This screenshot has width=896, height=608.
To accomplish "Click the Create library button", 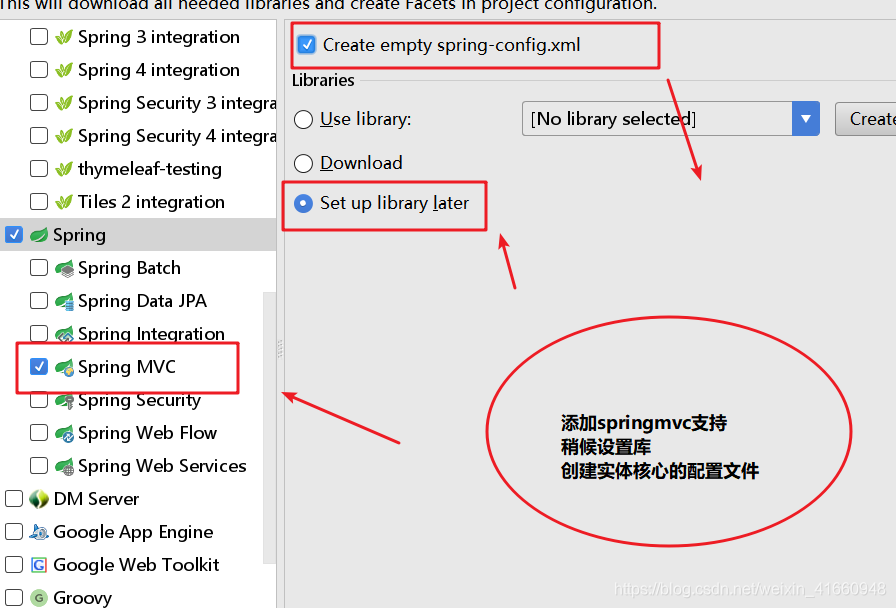I will (x=865, y=119).
